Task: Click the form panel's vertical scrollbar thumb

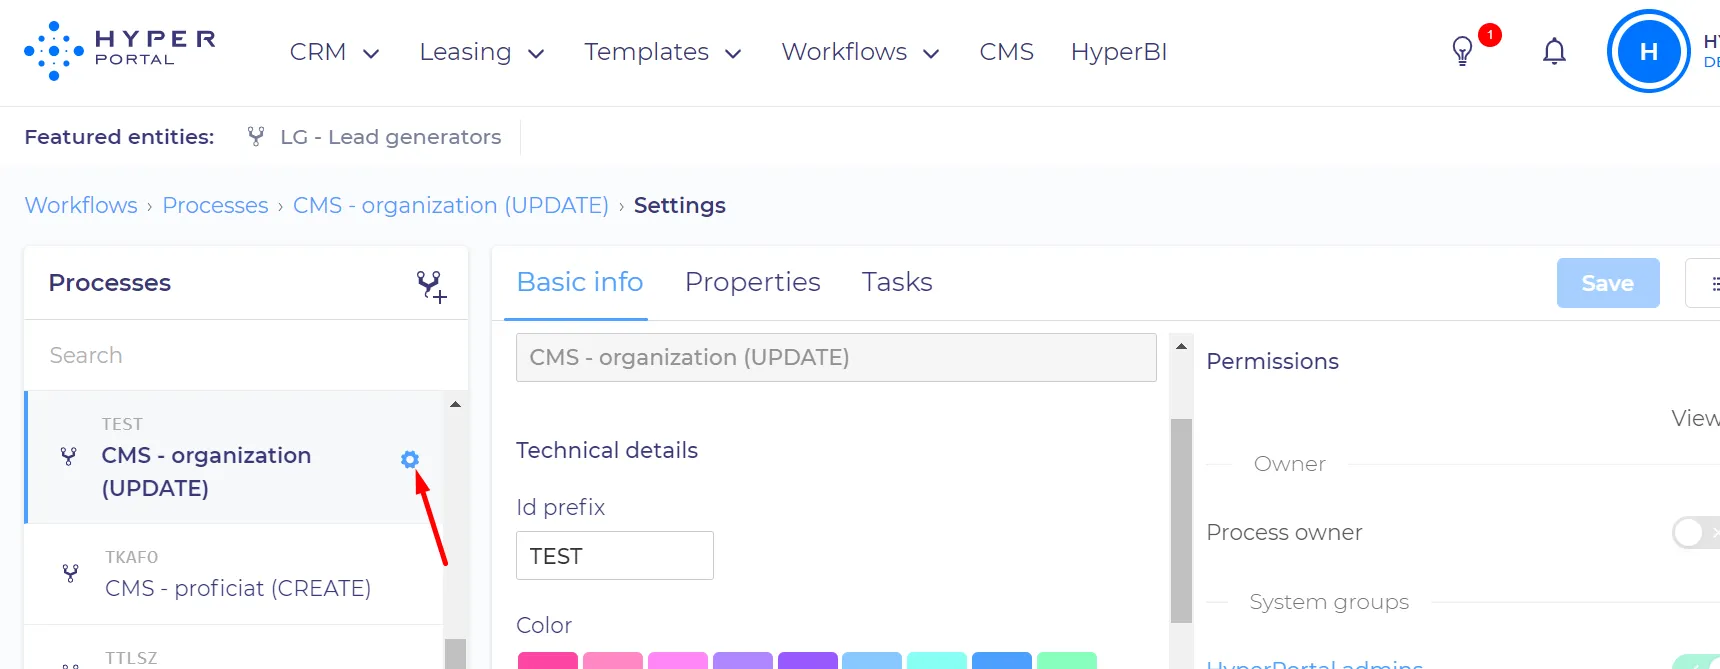Action: (1181, 520)
